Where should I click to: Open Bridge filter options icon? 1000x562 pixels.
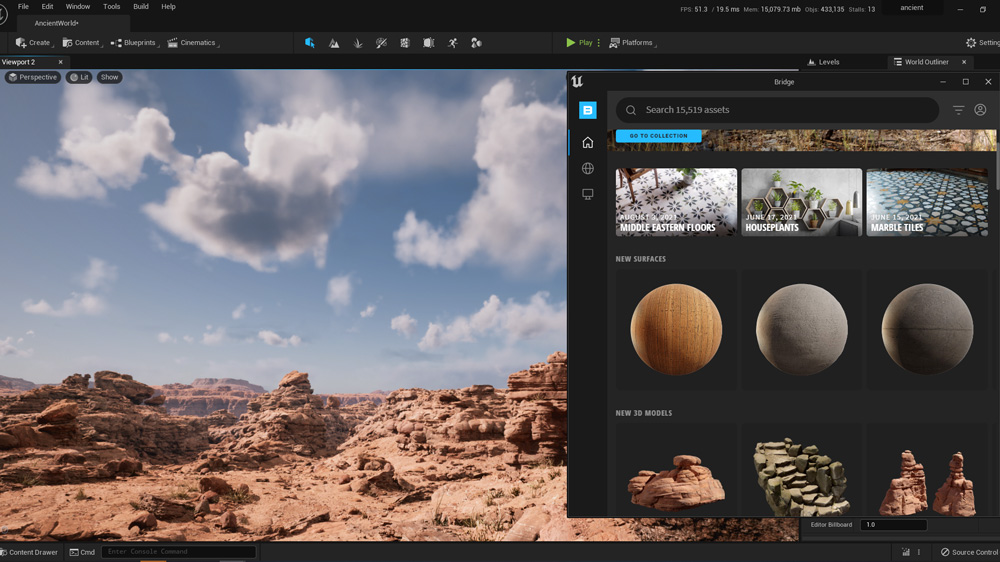[x=959, y=110]
